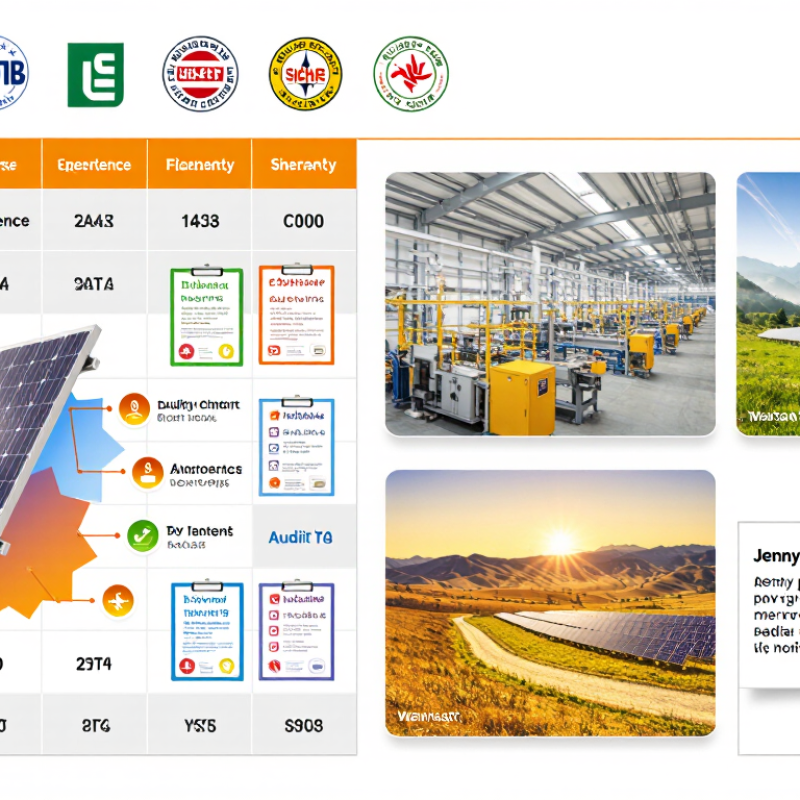Screen dimensions: 800x800
Task: Open the orange-bordered clipboard document
Action: pyautogui.click(x=296, y=313)
